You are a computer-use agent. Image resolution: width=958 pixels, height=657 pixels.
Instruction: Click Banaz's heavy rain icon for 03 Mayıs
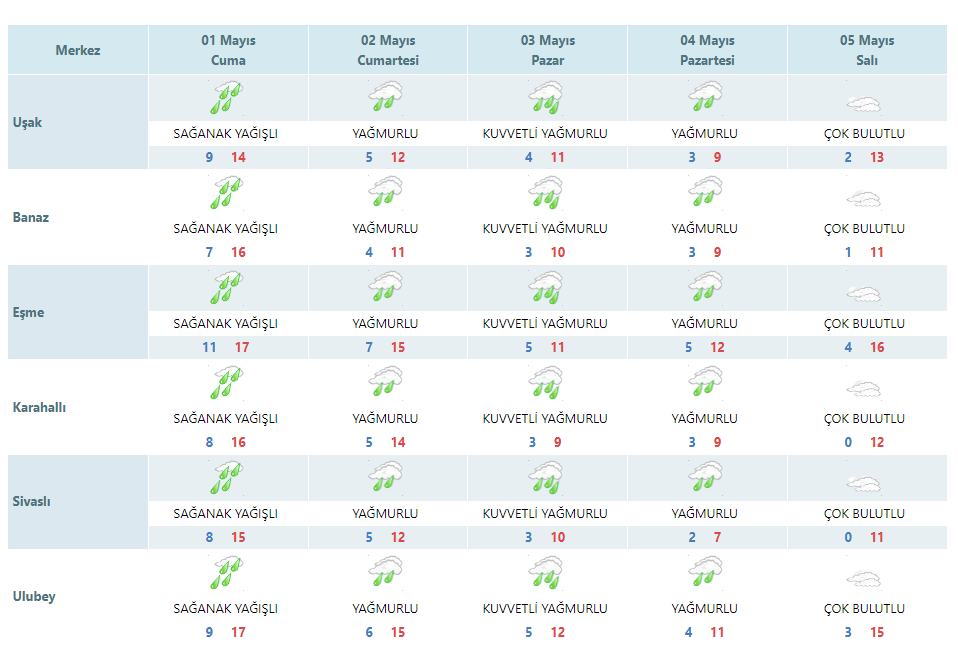click(545, 193)
